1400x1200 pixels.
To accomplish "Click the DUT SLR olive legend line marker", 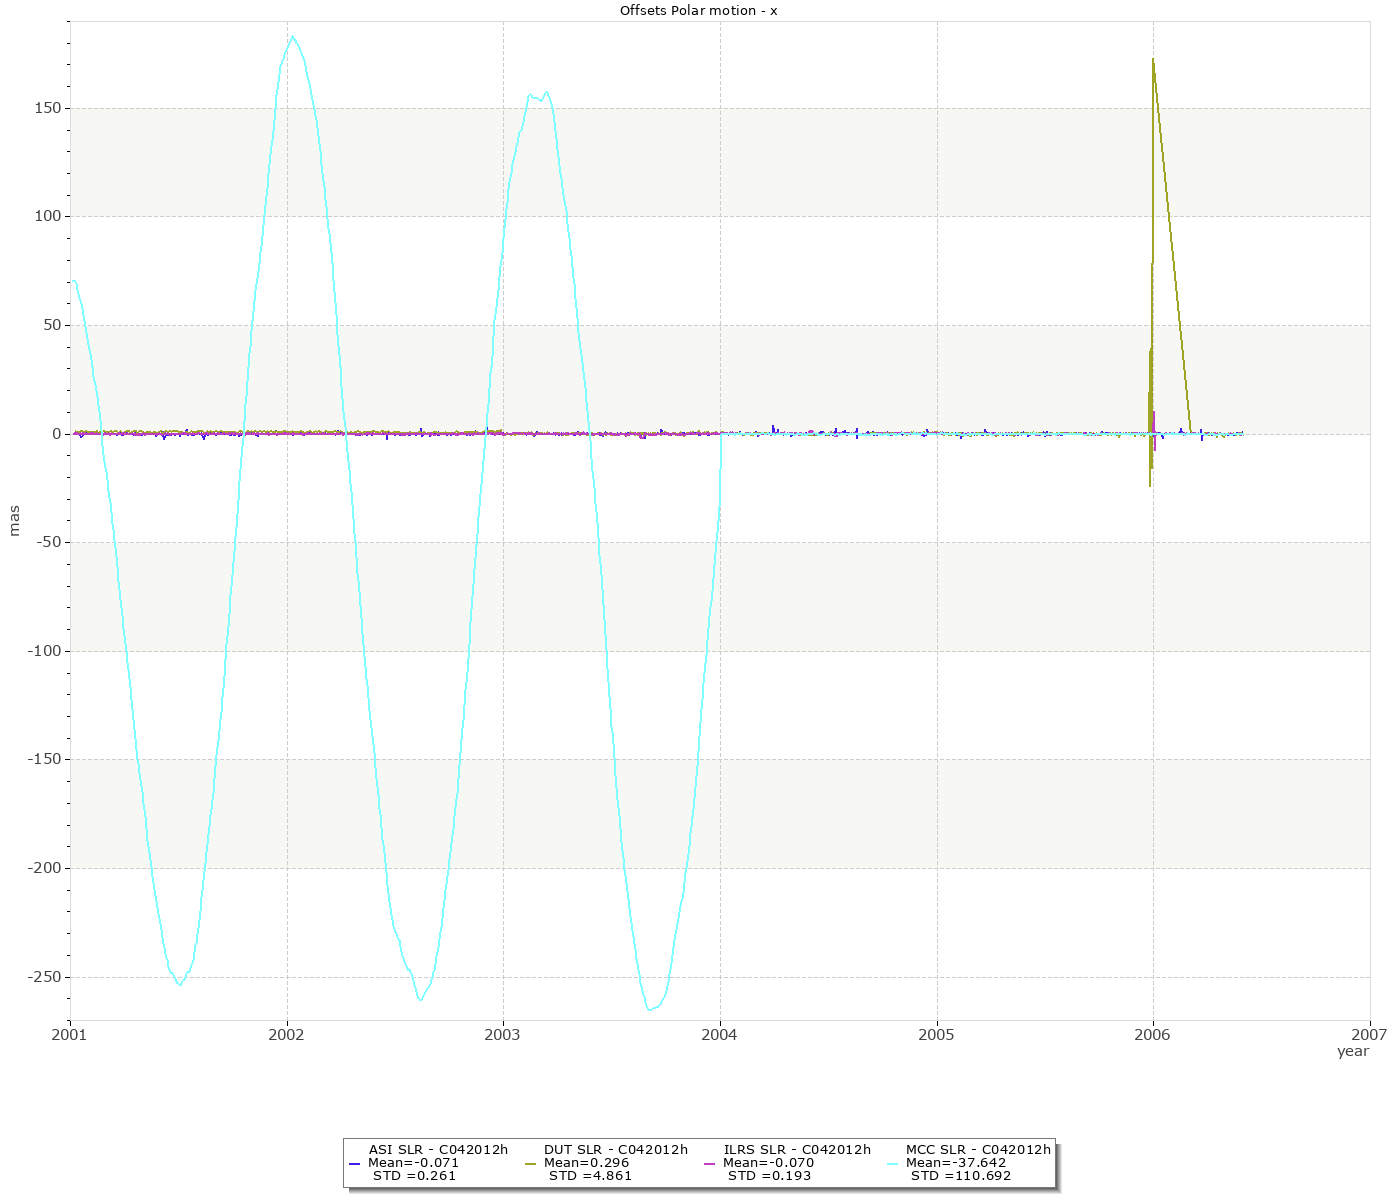I will point(530,1164).
